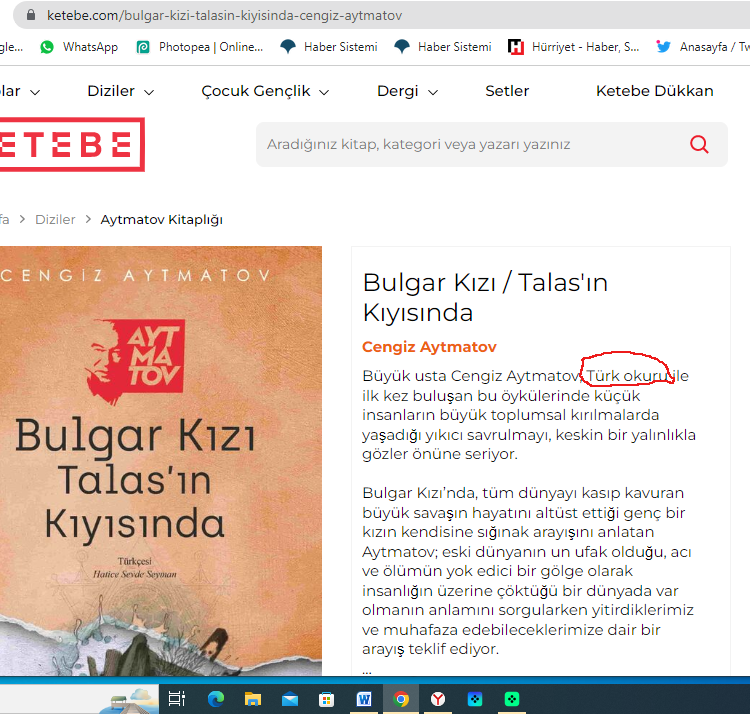Open Yandex Browser from taskbar
This screenshot has width=750, height=714.
(x=438, y=700)
